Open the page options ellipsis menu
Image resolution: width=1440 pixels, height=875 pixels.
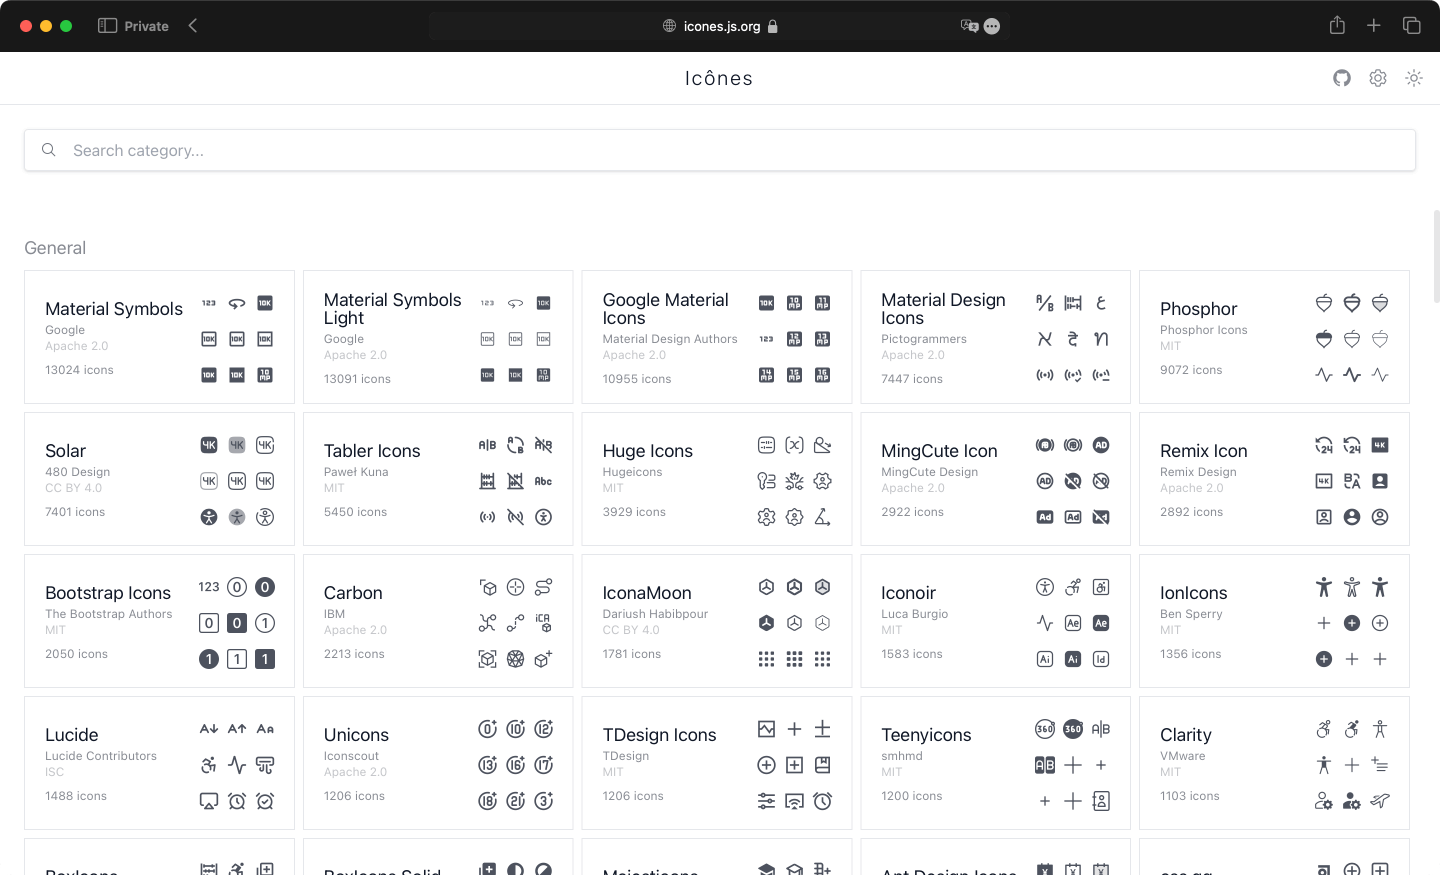pyautogui.click(x=992, y=27)
